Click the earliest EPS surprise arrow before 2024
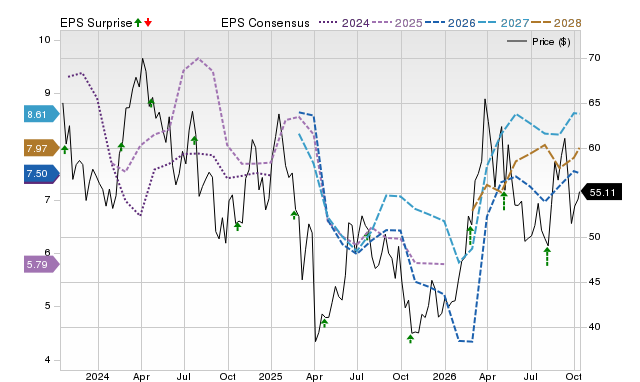 (64, 150)
